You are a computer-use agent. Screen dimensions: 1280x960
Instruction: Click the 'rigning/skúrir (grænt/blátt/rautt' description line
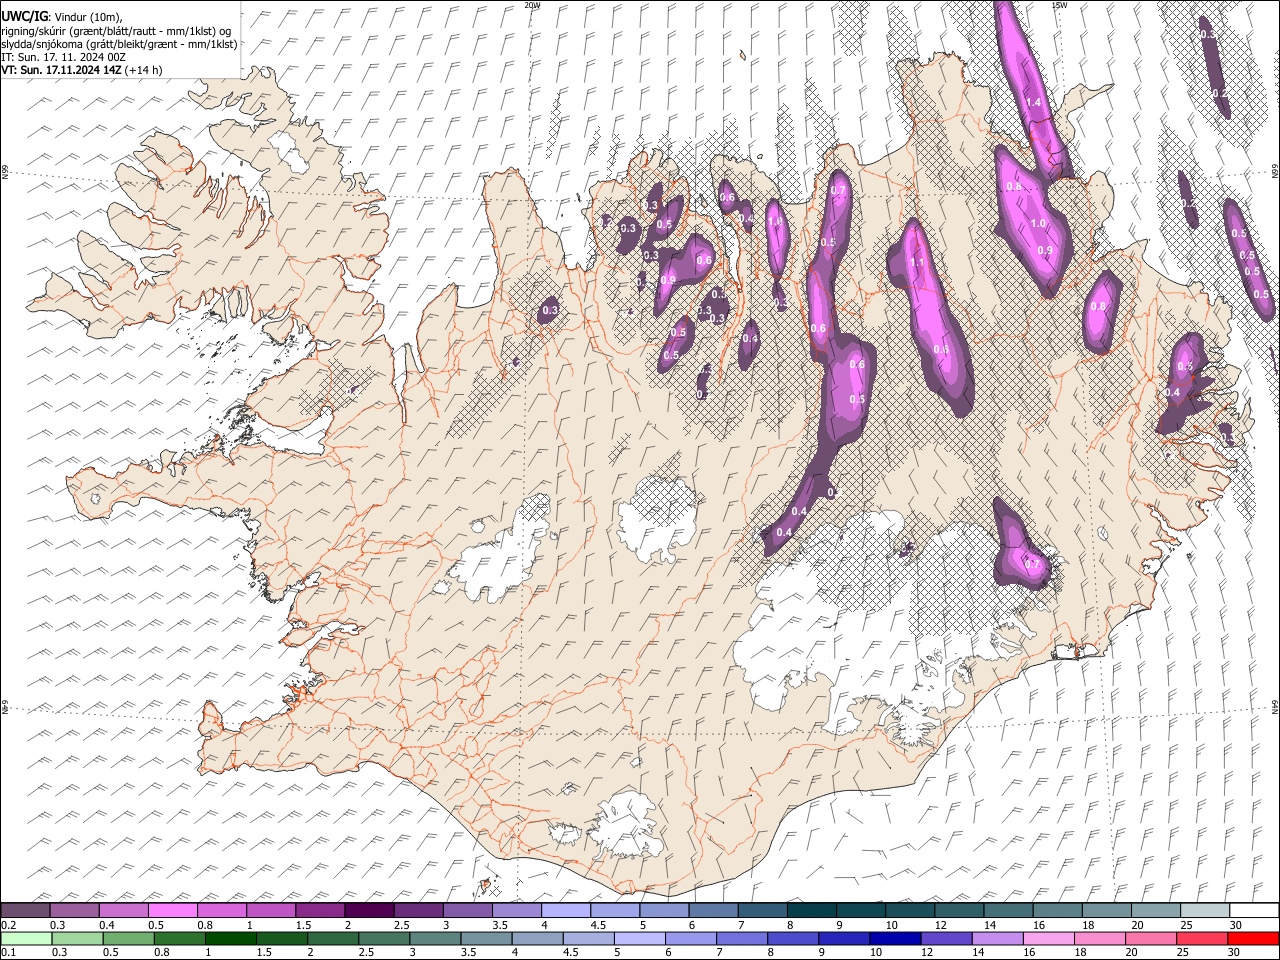click(116, 31)
